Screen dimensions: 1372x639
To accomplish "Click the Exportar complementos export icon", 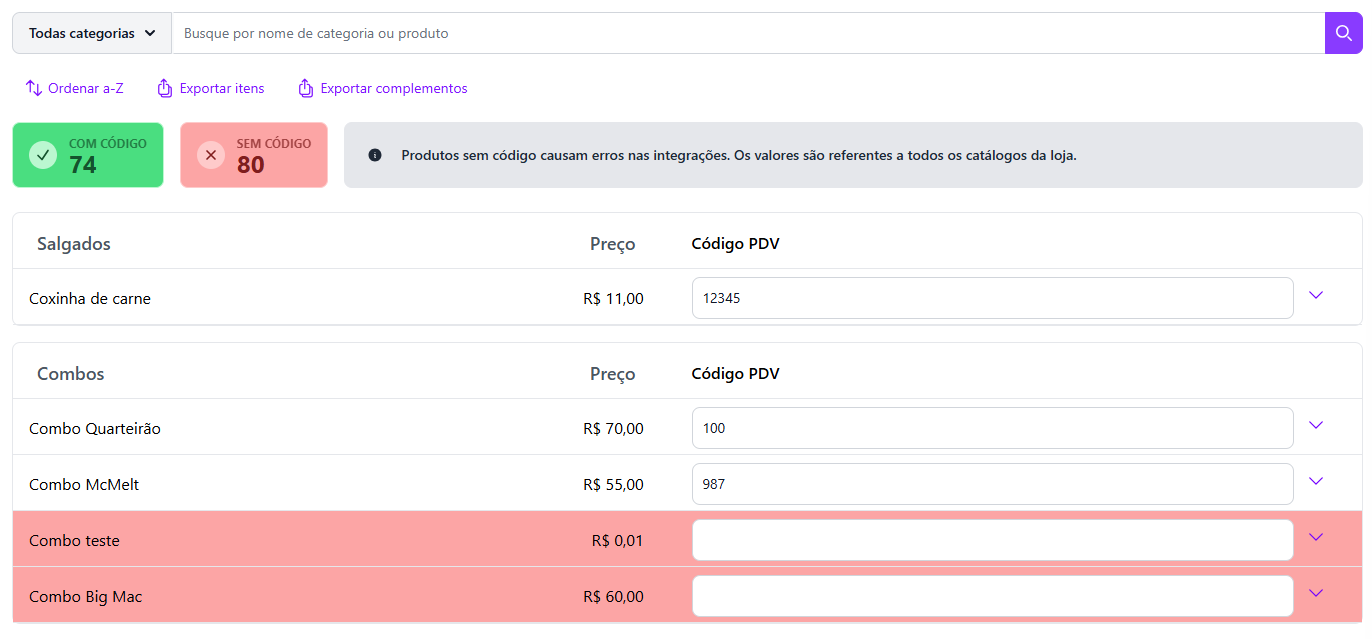I will point(306,88).
